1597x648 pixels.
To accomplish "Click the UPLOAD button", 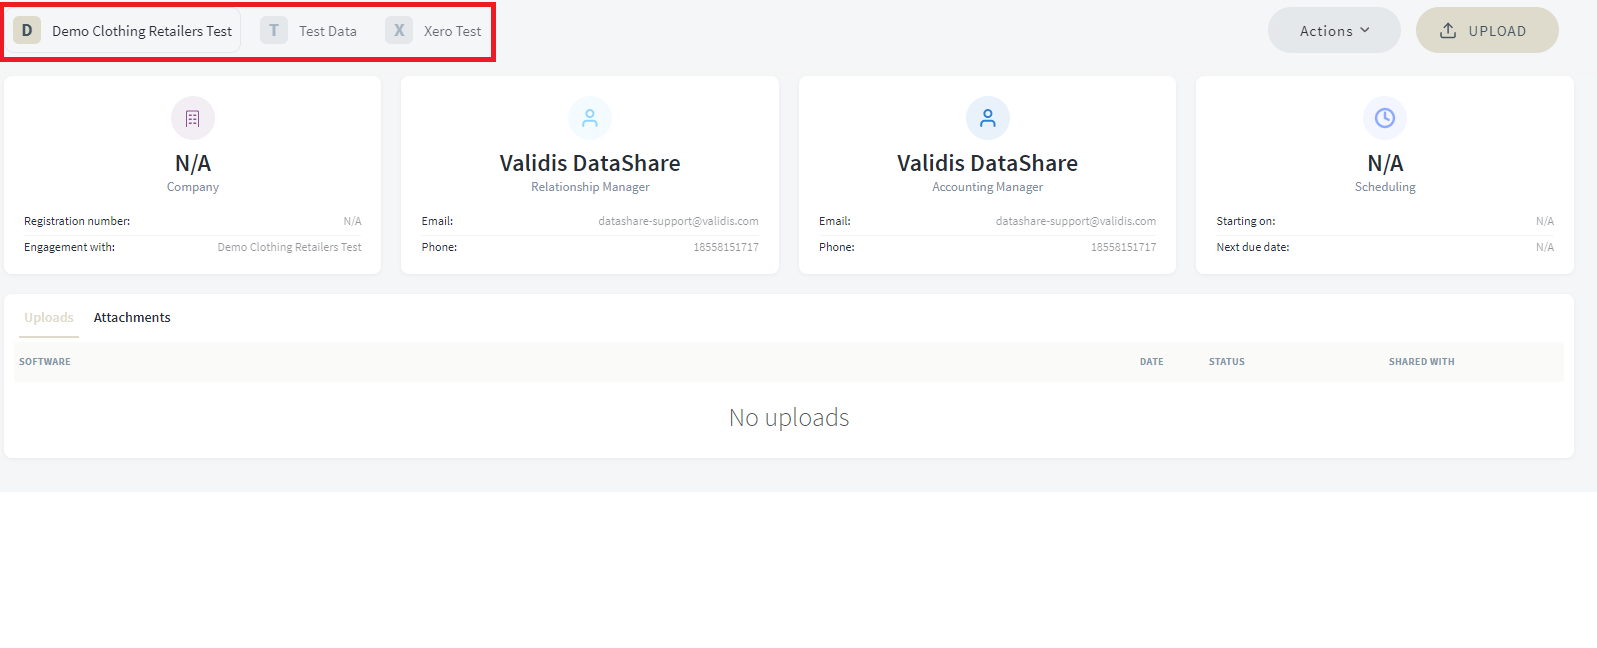I will pyautogui.click(x=1487, y=30).
